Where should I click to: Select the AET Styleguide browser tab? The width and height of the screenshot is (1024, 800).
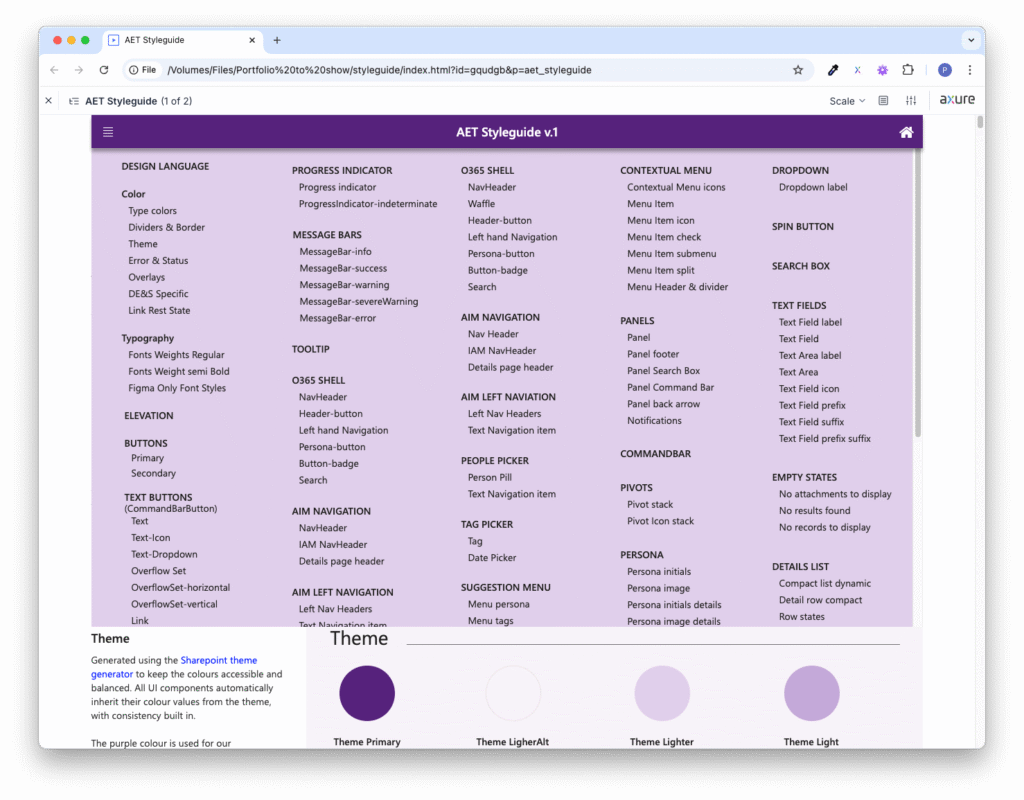(x=183, y=40)
